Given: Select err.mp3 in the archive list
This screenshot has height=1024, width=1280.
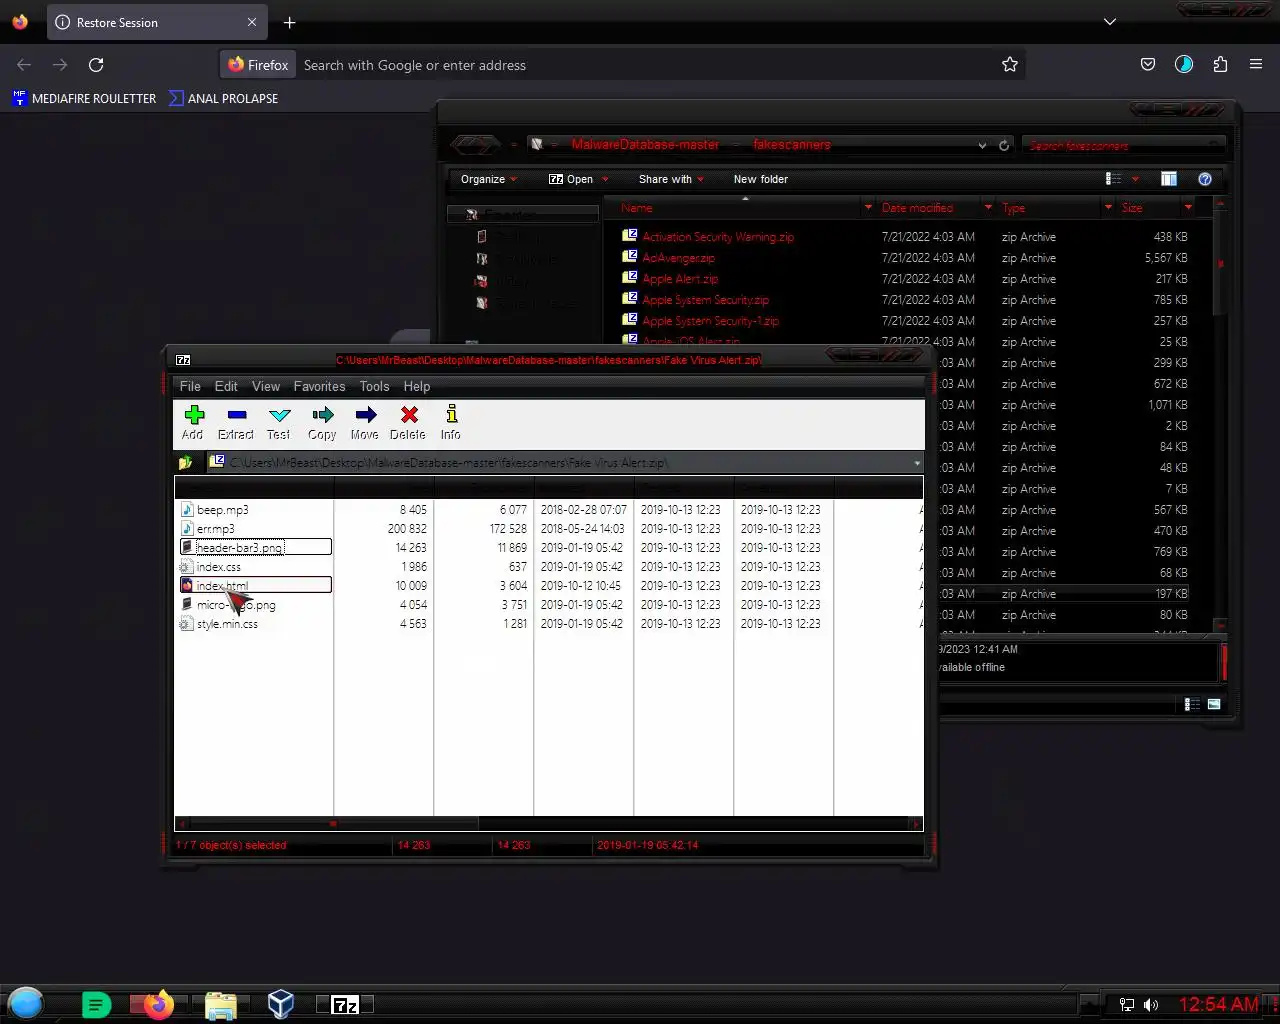Looking at the screenshot, I should coord(216,529).
